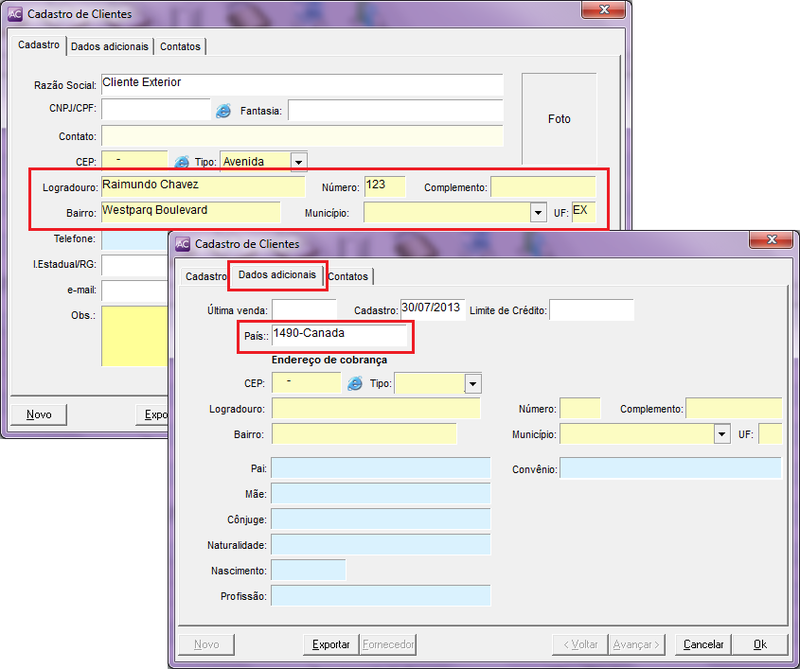Screen dimensions: 800x669
Task: Click back window title bar app icon
Action: [14, 14]
